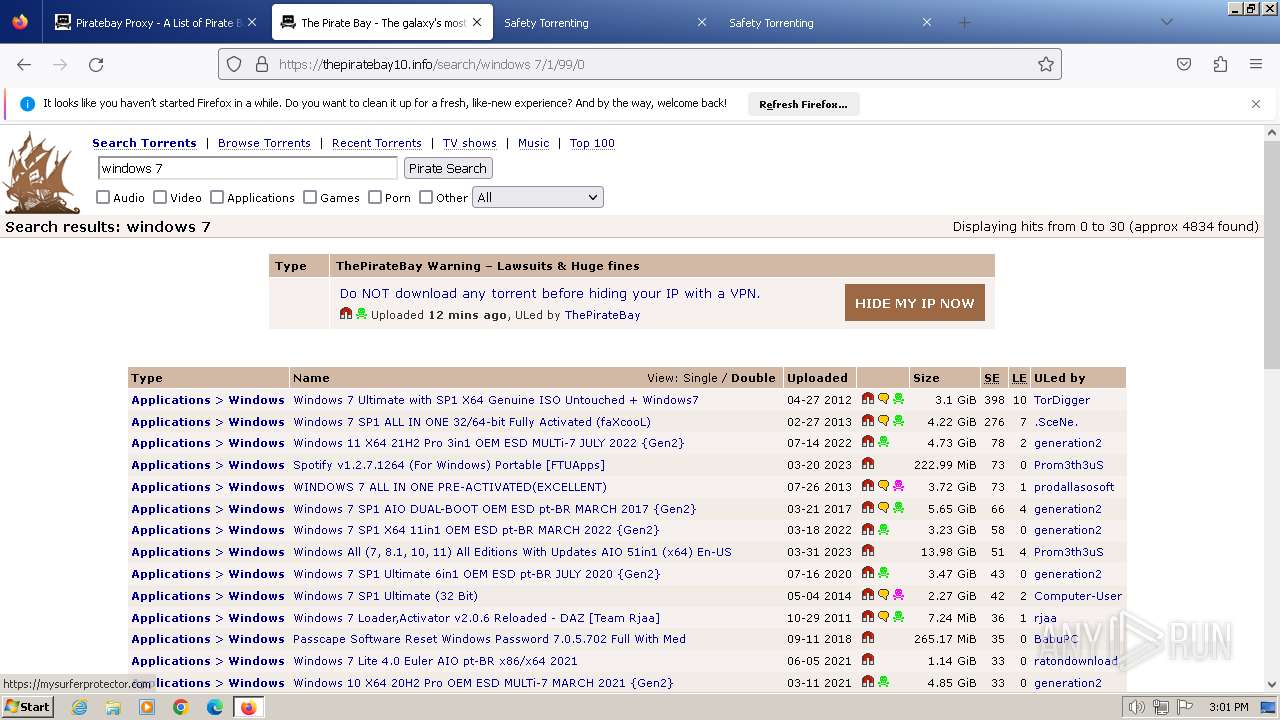Open uploader TorDigger's profile link
1280x720 pixels.
(1062, 399)
